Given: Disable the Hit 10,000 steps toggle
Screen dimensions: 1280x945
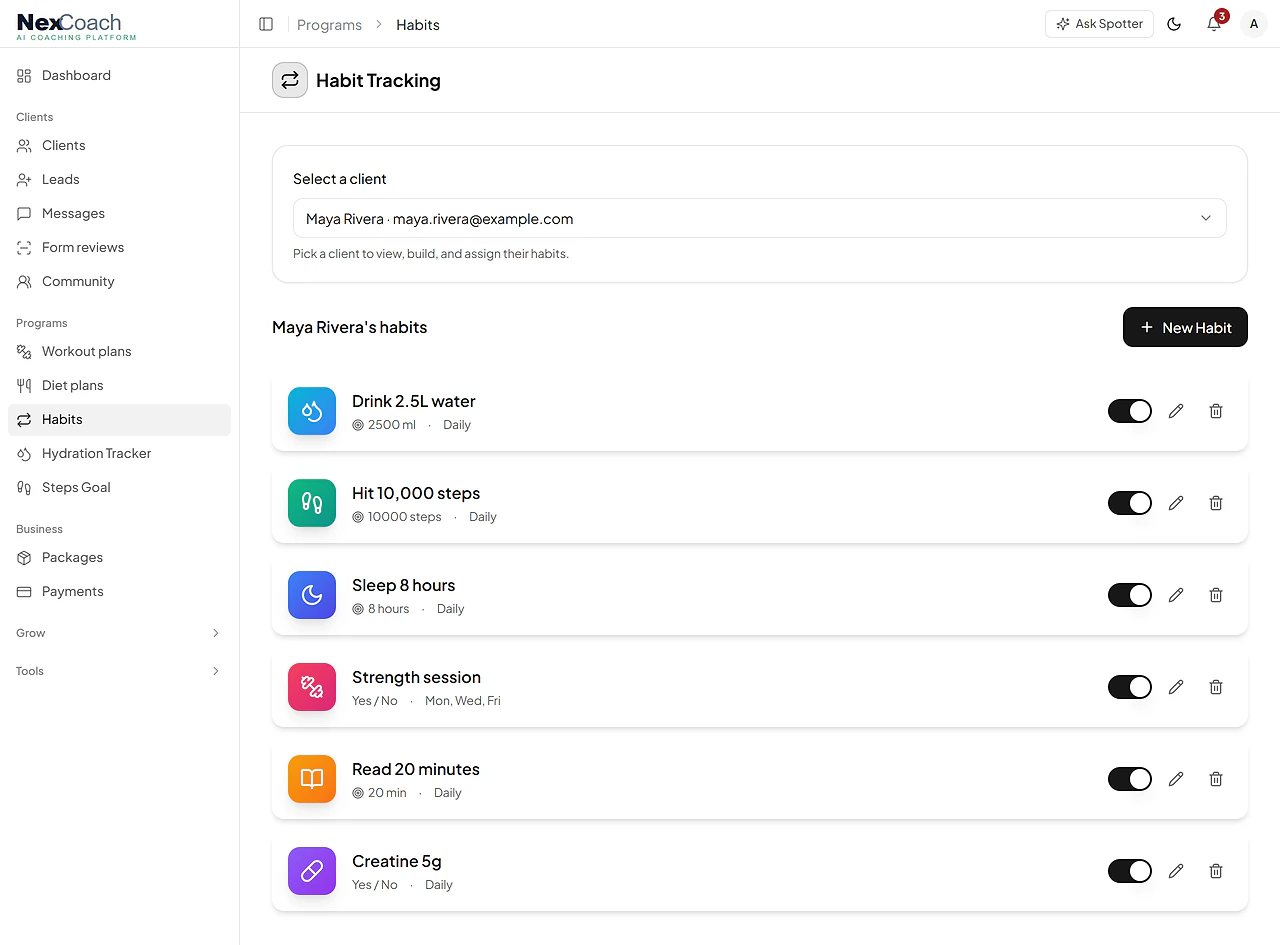Looking at the screenshot, I should point(1130,503).
